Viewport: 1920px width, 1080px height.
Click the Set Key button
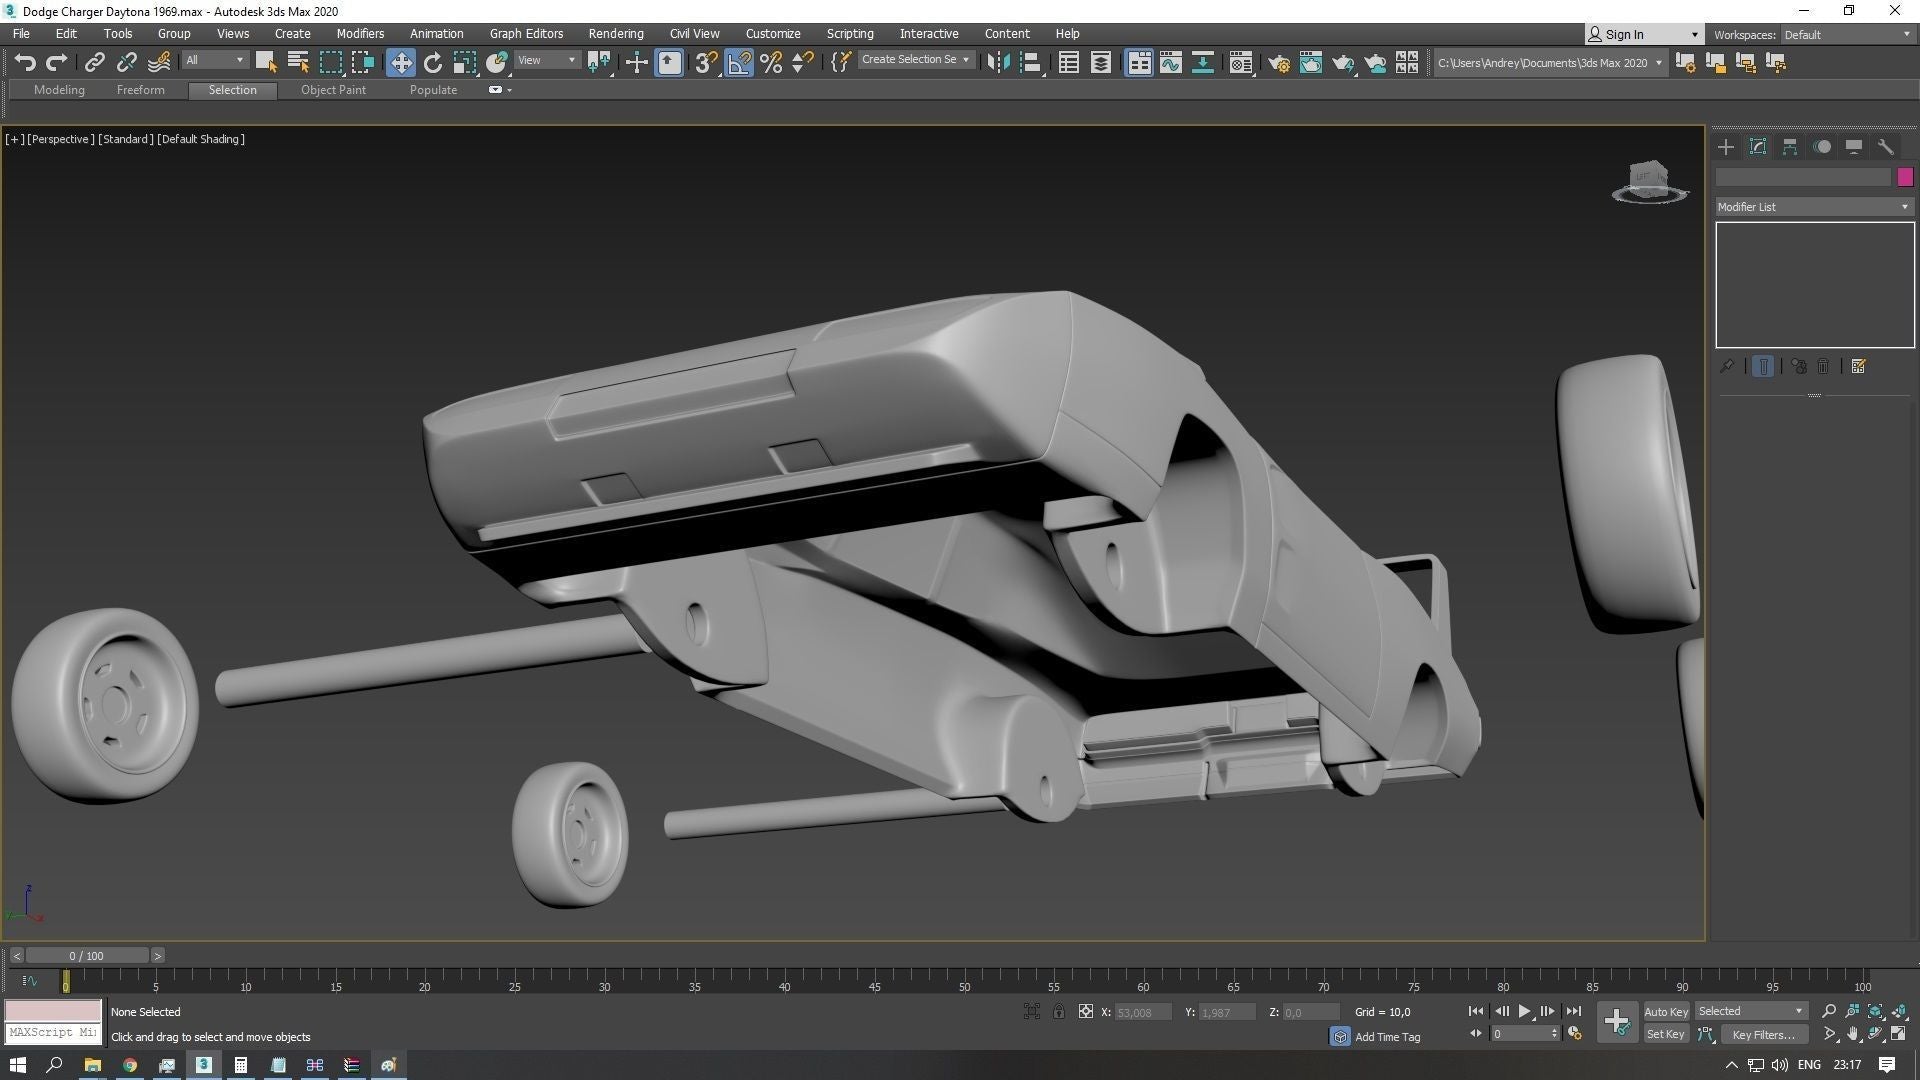[1665, 1035]
